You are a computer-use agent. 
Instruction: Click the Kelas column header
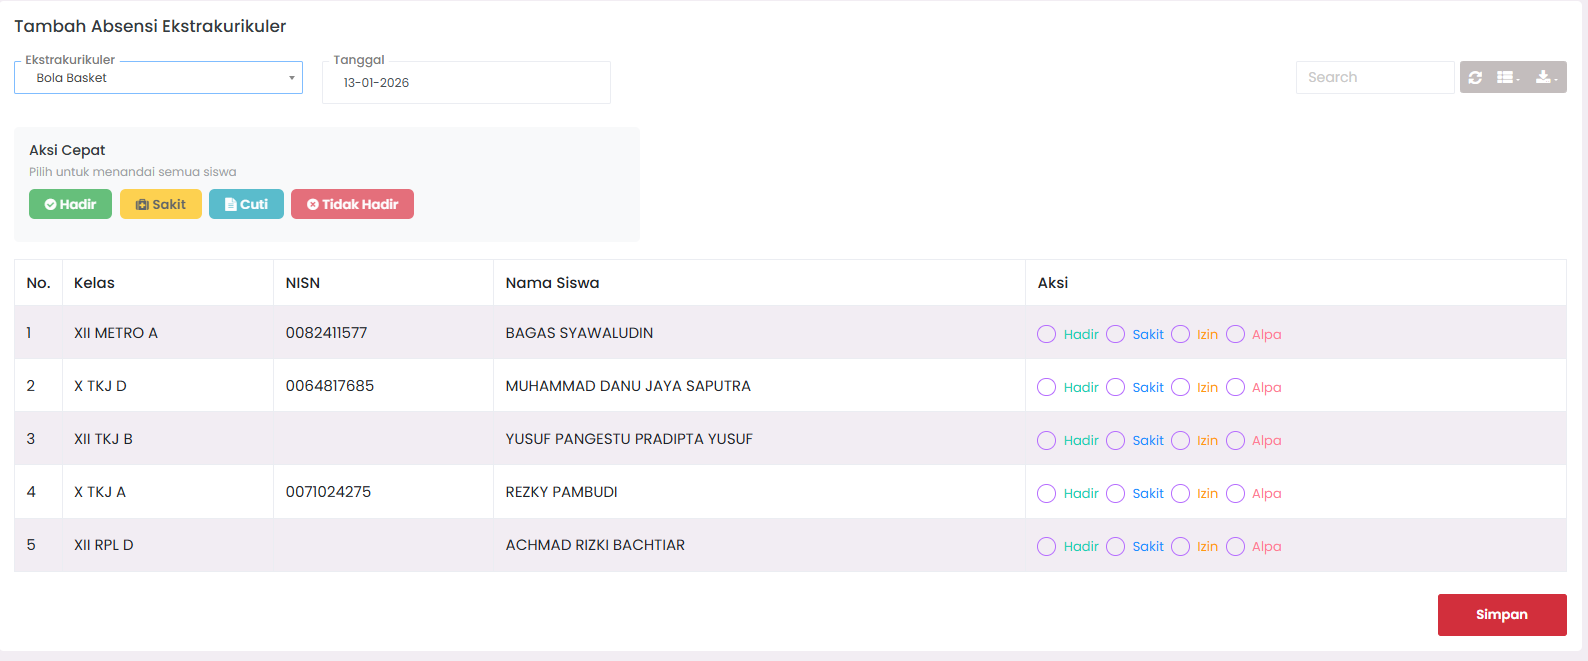94,283
